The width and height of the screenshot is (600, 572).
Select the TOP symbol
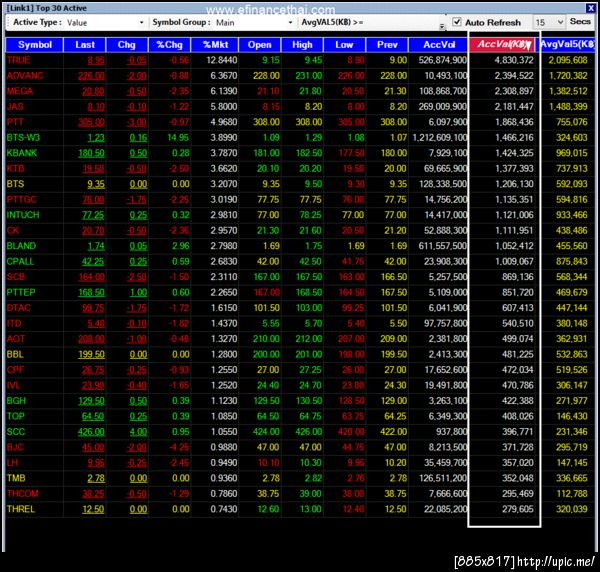[x=15, y=416]
